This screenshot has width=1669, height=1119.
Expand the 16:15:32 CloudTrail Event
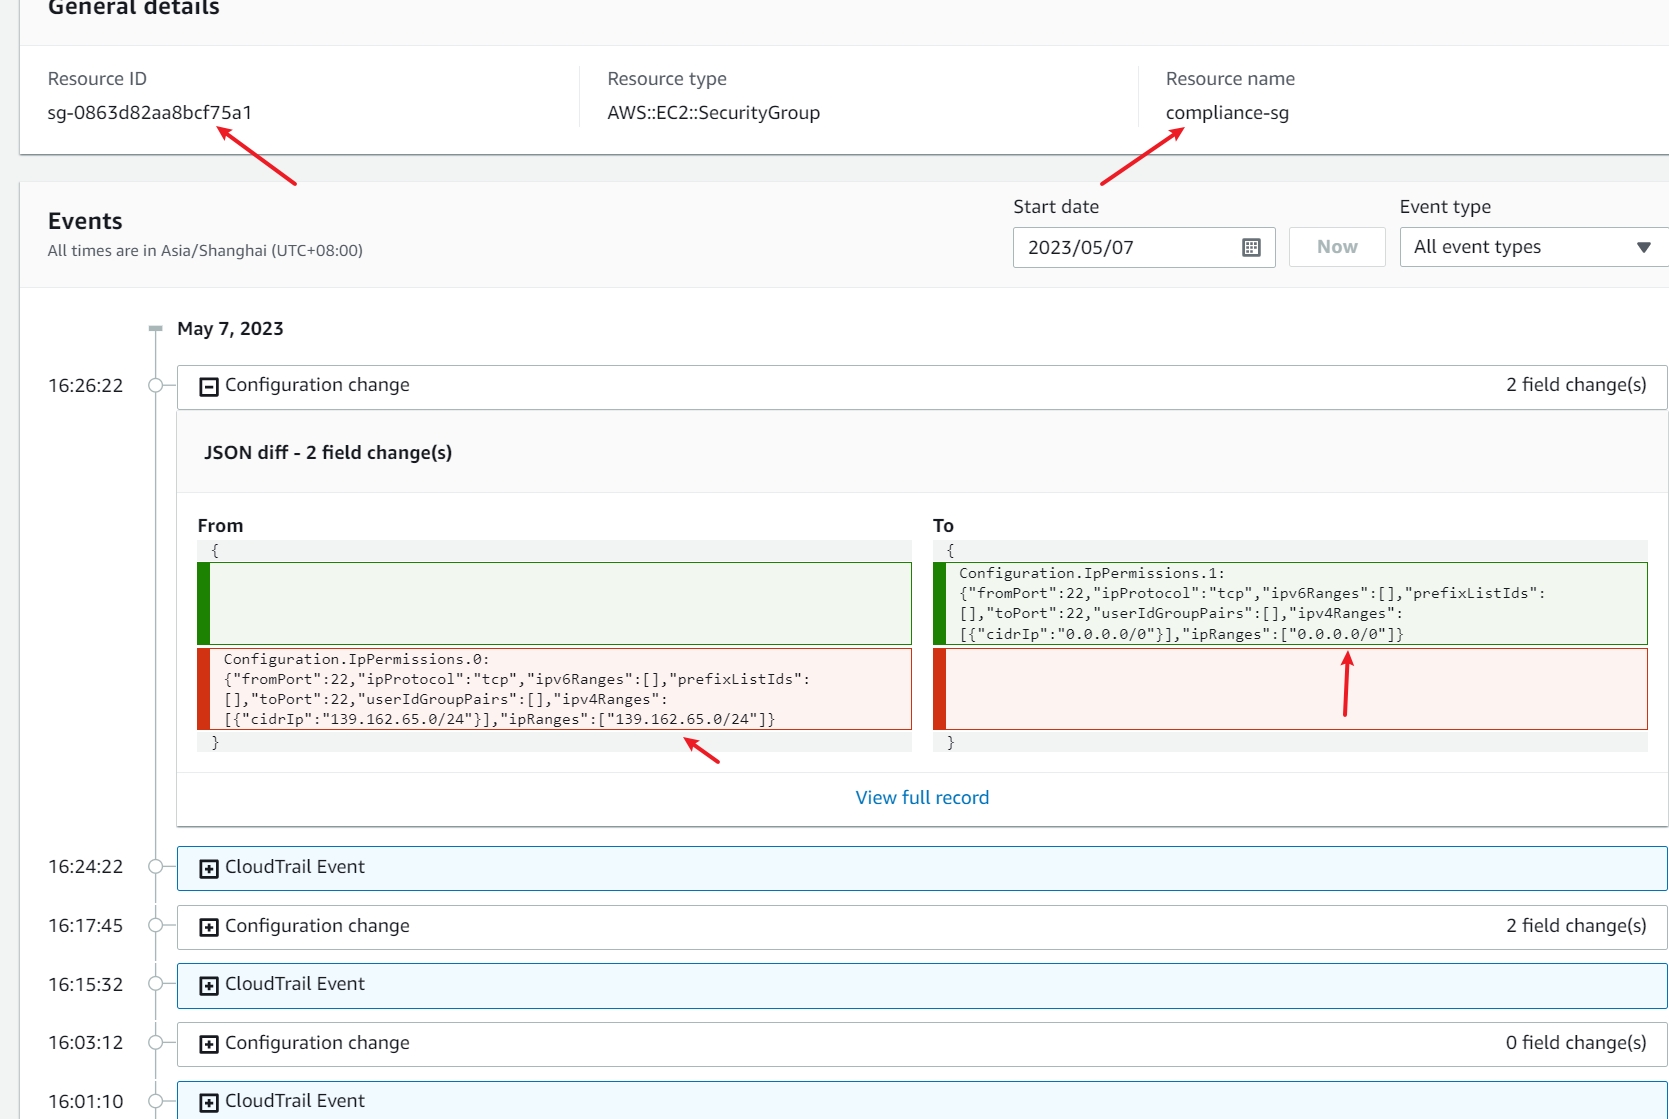click(x=209, y=986)
